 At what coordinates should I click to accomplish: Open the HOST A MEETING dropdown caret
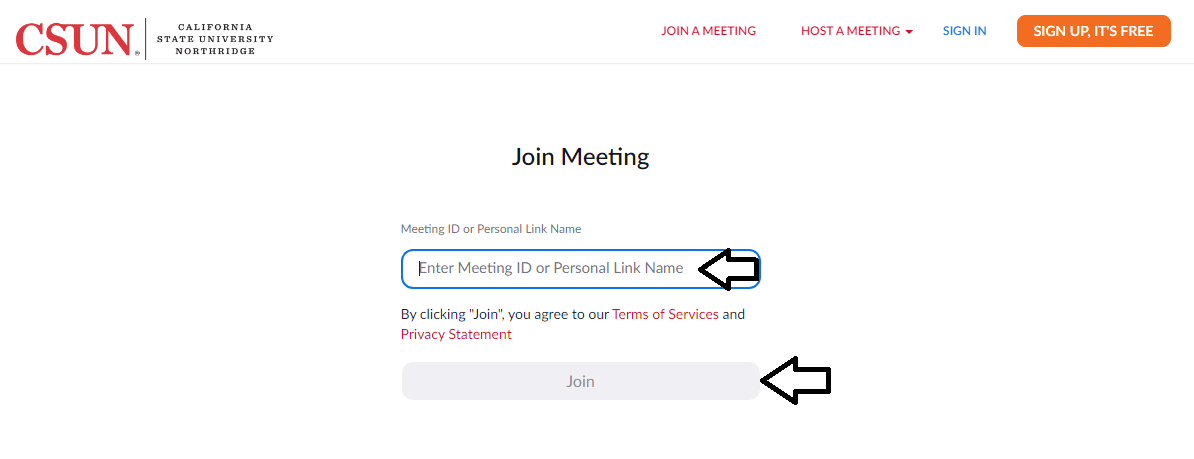click(x=908, y=32)
